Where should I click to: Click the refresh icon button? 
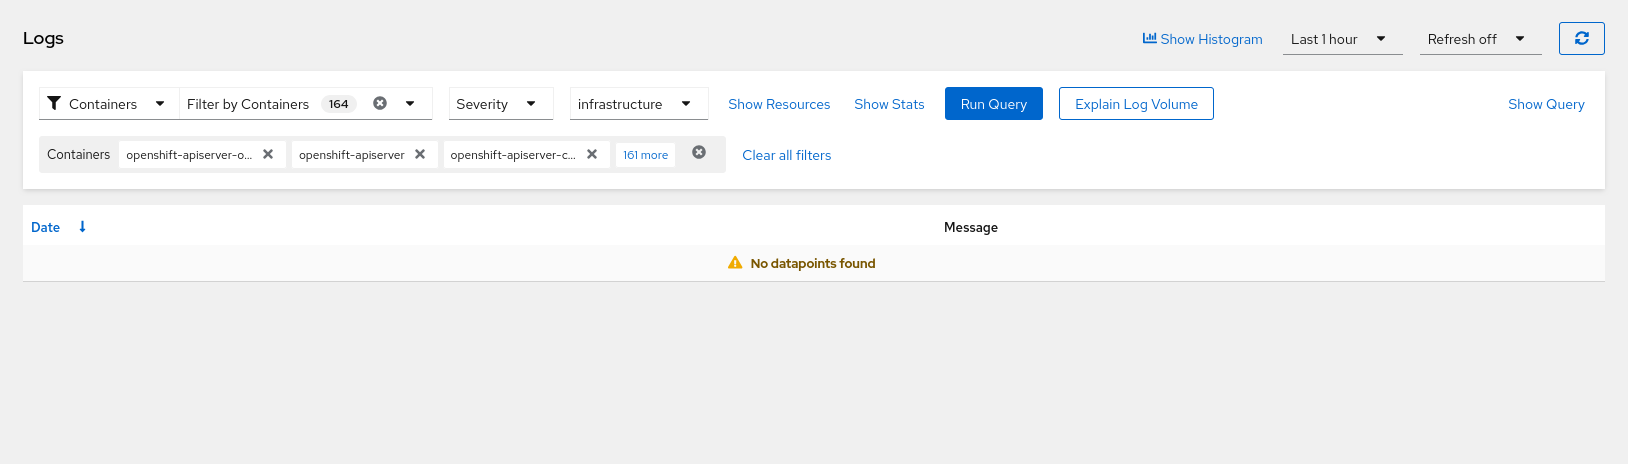point(1581,39)
